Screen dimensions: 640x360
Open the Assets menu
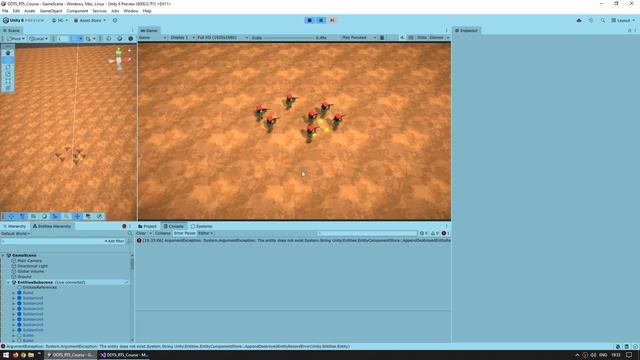(29, 11)
